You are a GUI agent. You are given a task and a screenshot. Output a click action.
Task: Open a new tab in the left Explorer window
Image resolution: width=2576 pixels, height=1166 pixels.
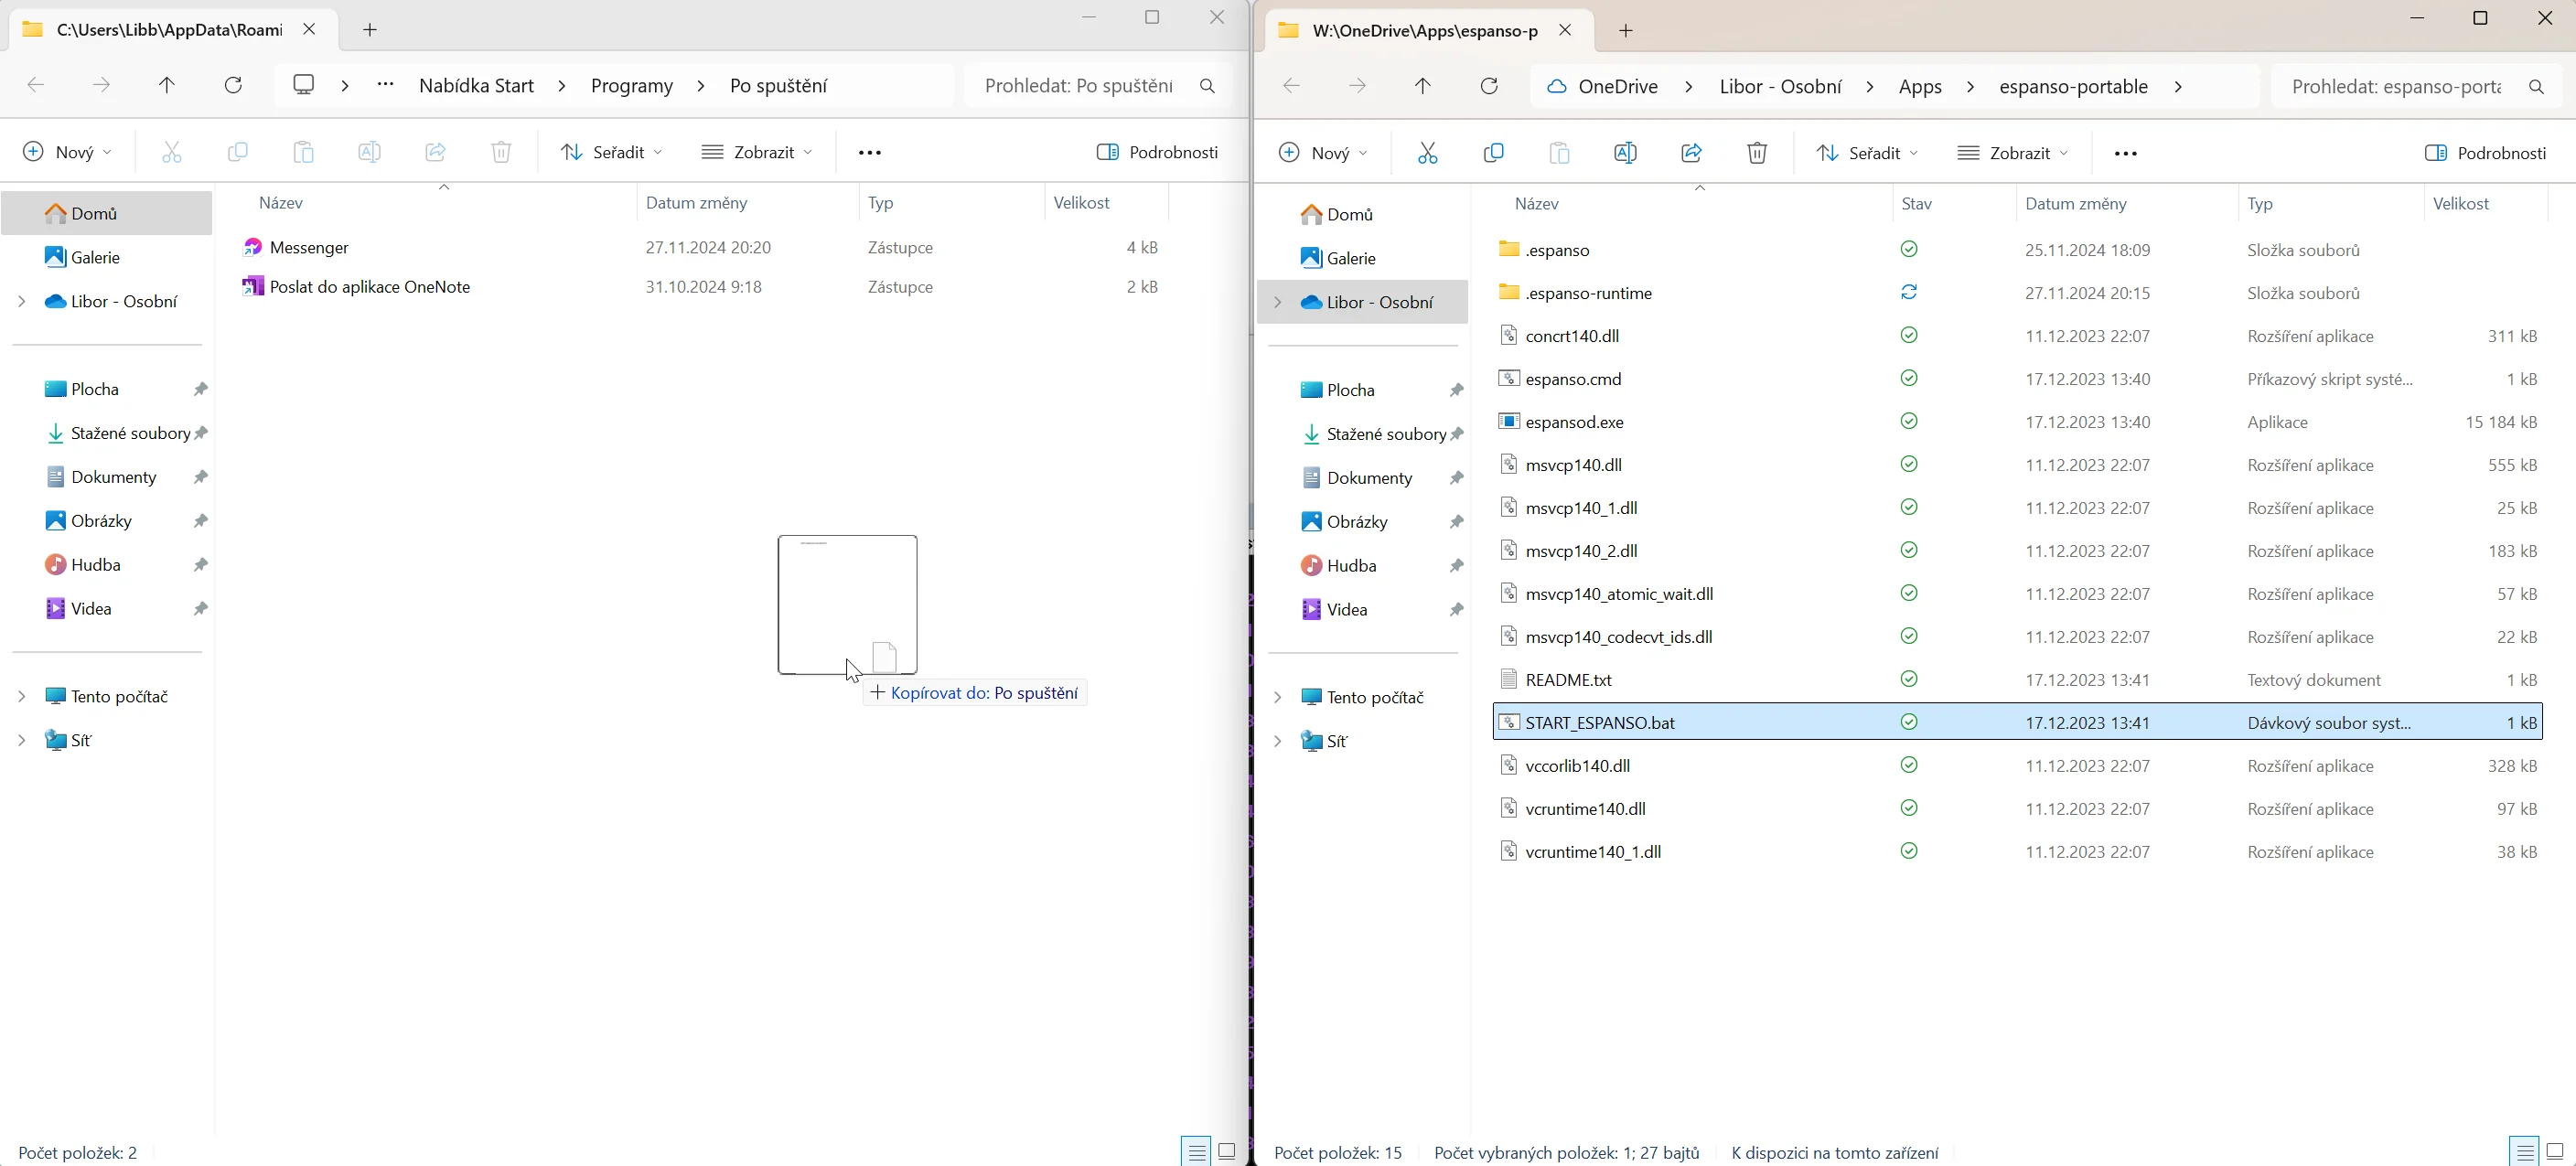370,30
